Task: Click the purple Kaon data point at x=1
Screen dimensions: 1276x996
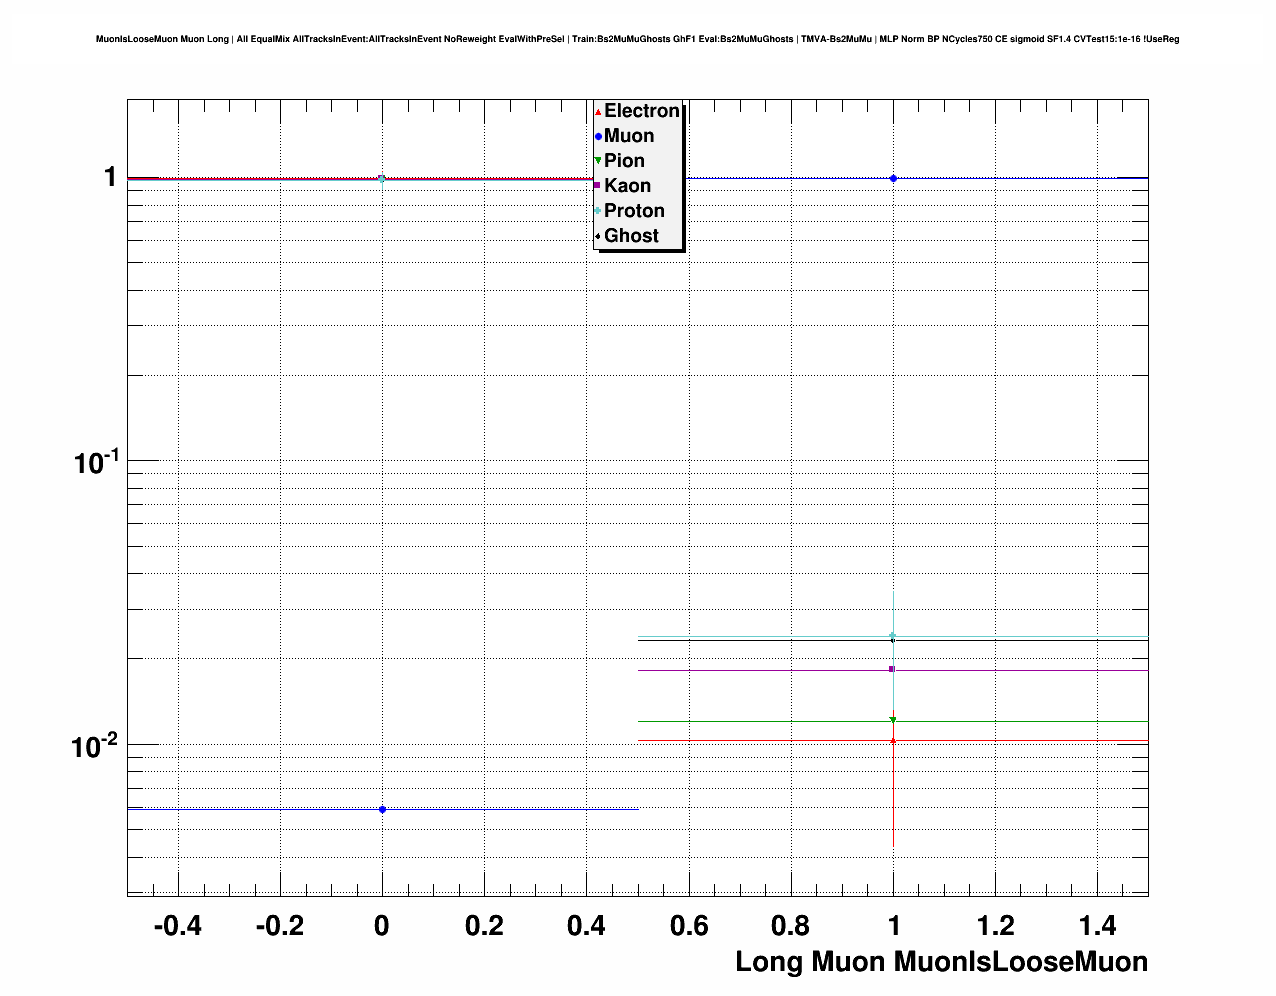Action: pos(892,669)
